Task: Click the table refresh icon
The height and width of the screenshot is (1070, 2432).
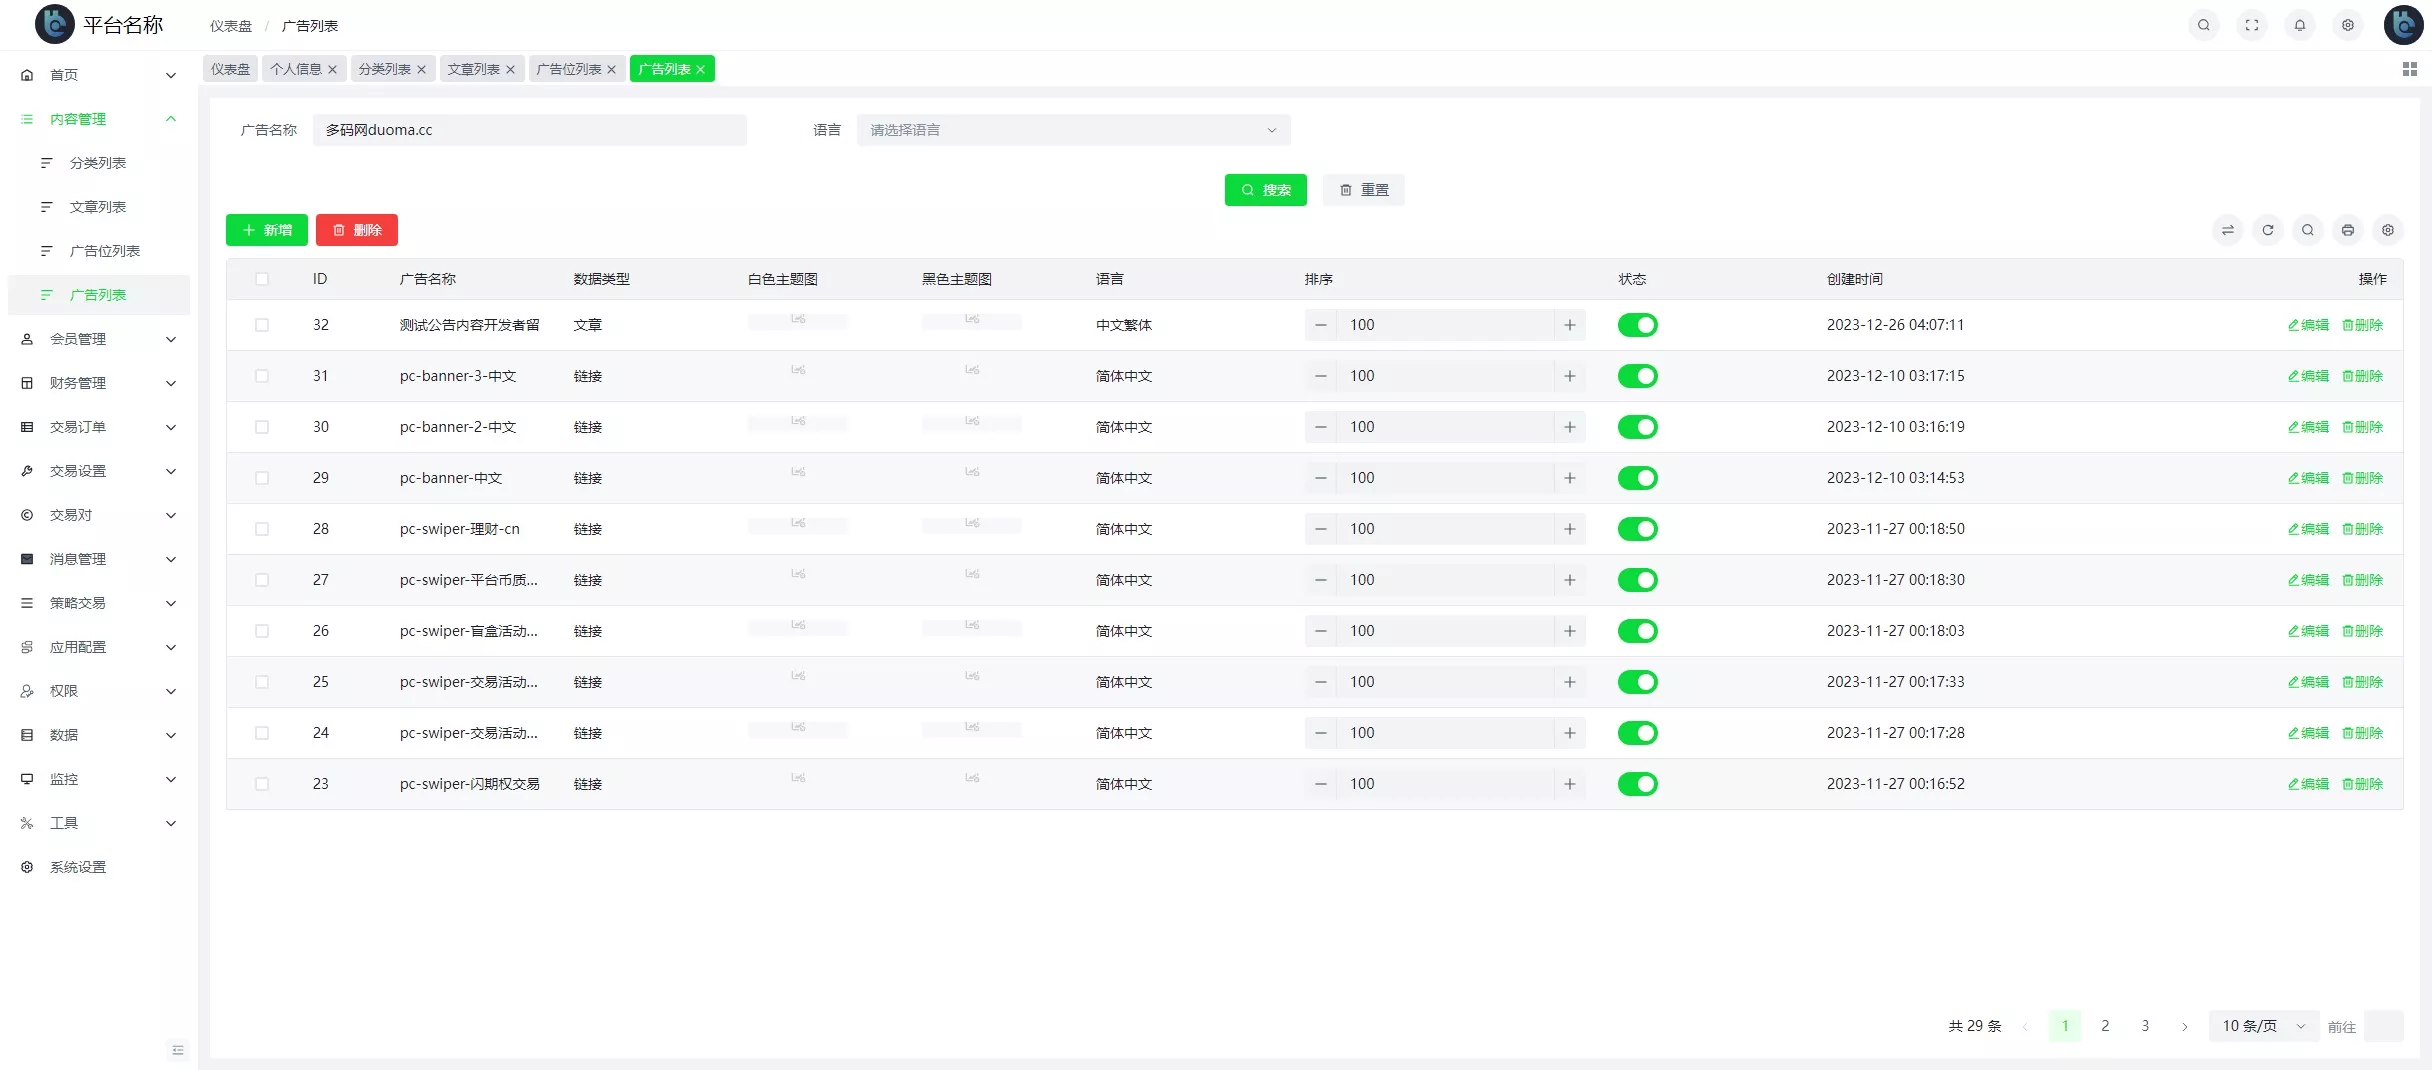Action: pyautogui.click(x=2267, y=230)
